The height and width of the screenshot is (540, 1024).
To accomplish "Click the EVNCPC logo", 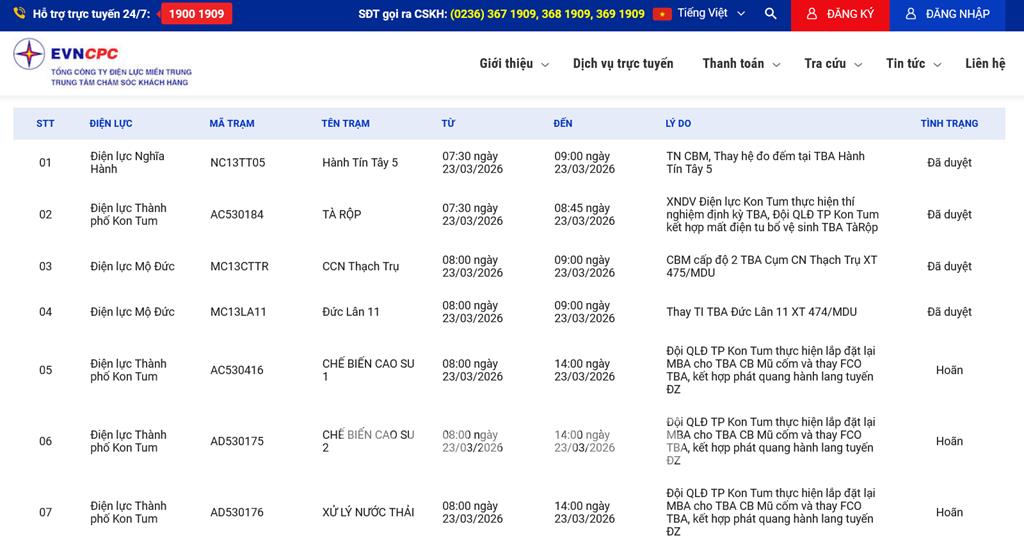I will [x=102, y=63].
